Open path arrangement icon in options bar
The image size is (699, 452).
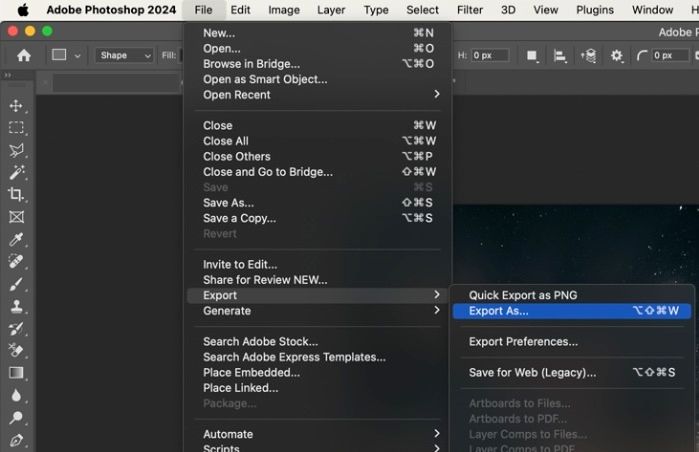click(x=588, y=56)
